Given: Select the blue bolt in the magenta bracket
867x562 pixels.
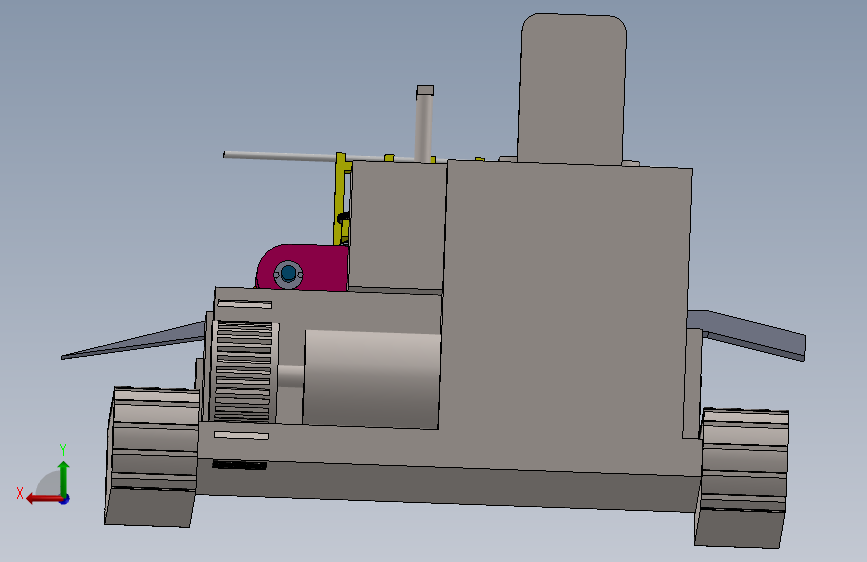Looking at the screenshot, I should [x=288, y=273].
